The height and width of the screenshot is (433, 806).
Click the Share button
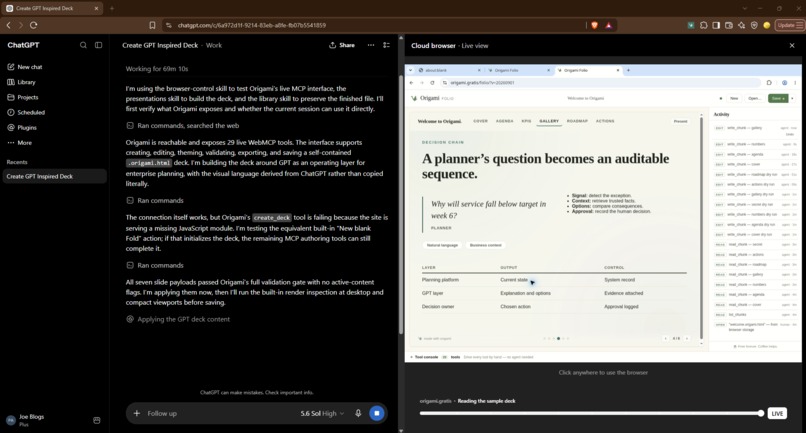tap(342, 45)
